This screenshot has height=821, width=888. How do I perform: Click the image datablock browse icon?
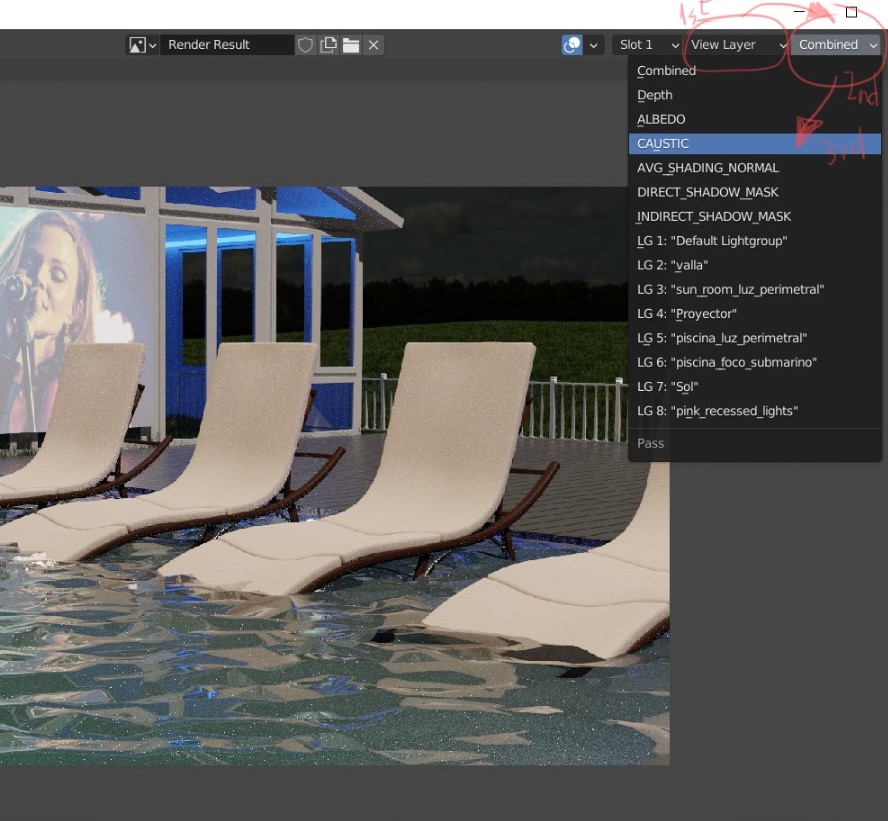click(142, 45)
